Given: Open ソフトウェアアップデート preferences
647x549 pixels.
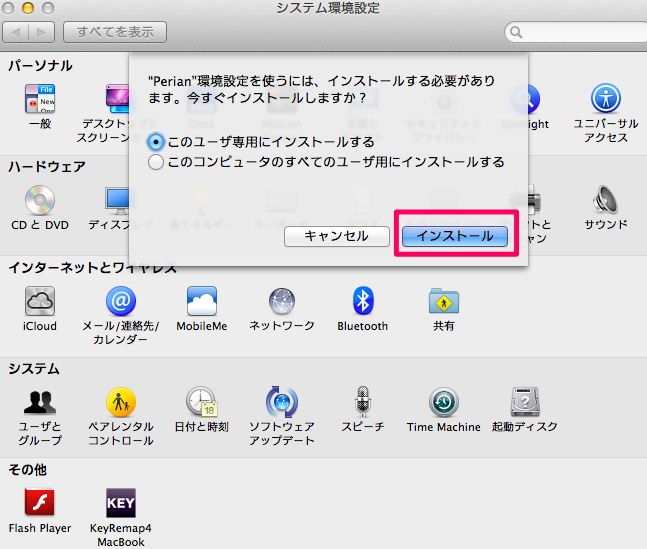Looking at the screenshot, I should coord(282,402).
